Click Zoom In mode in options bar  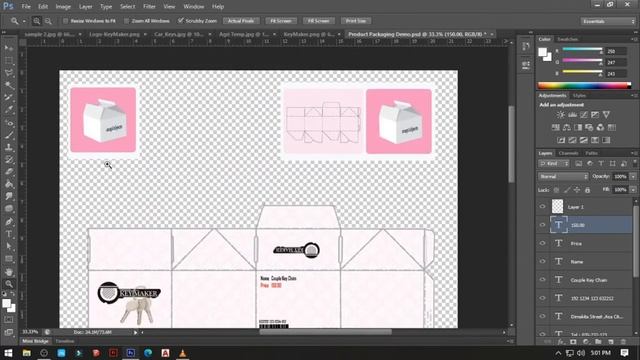[x=37, y=21]
